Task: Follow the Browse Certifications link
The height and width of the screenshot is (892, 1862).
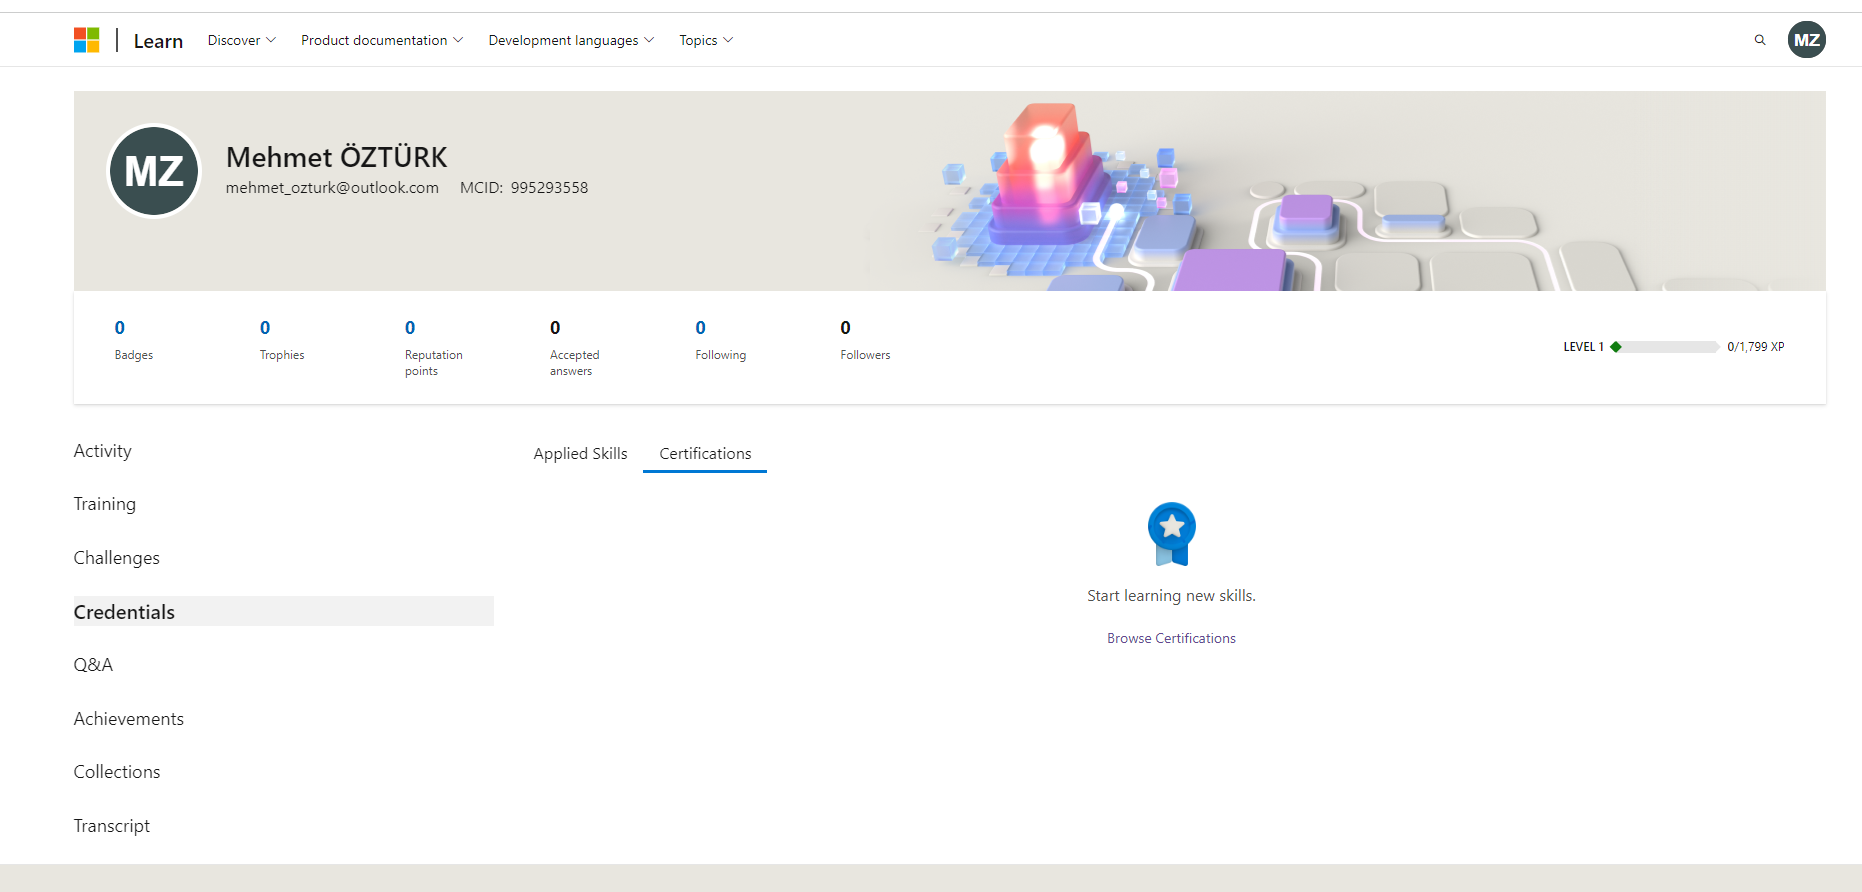Action: [x=1171, y=638]
